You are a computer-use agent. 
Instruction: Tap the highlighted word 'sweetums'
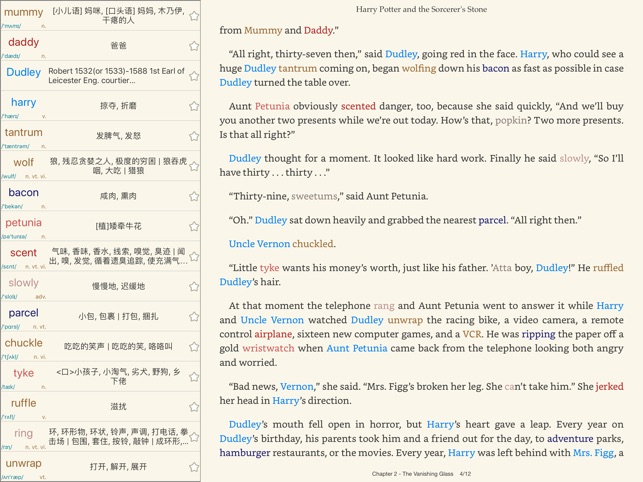[x=314, y=196]
